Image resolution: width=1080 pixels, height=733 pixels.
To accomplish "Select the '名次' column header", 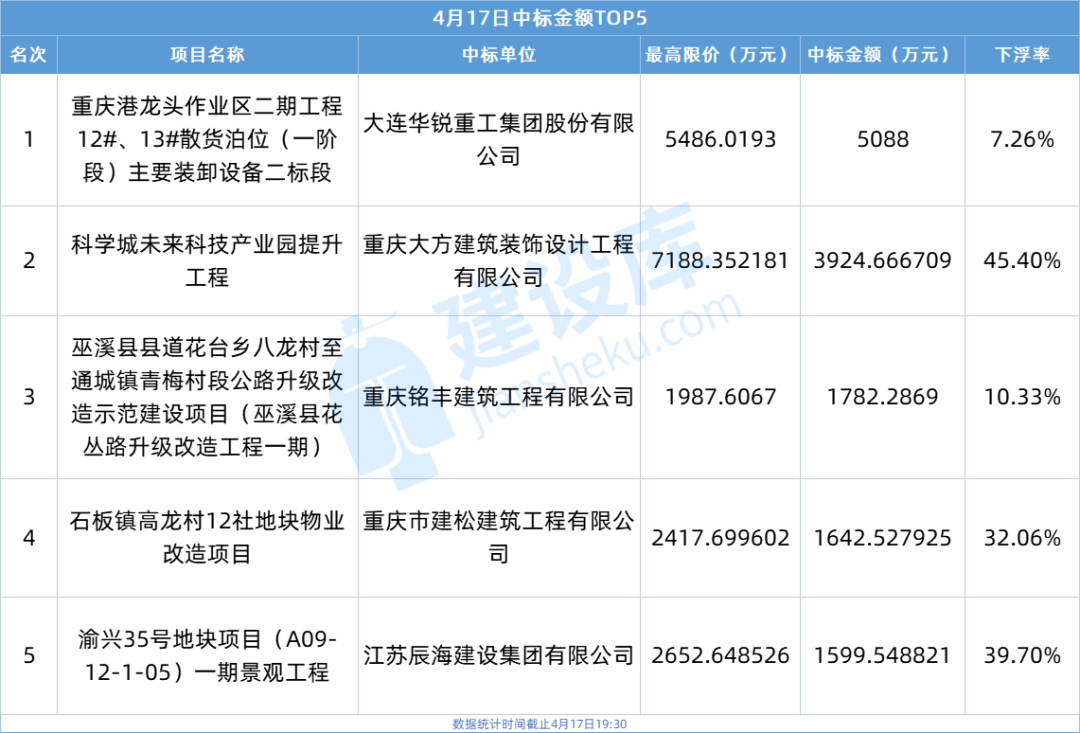I will click(28, 54).
